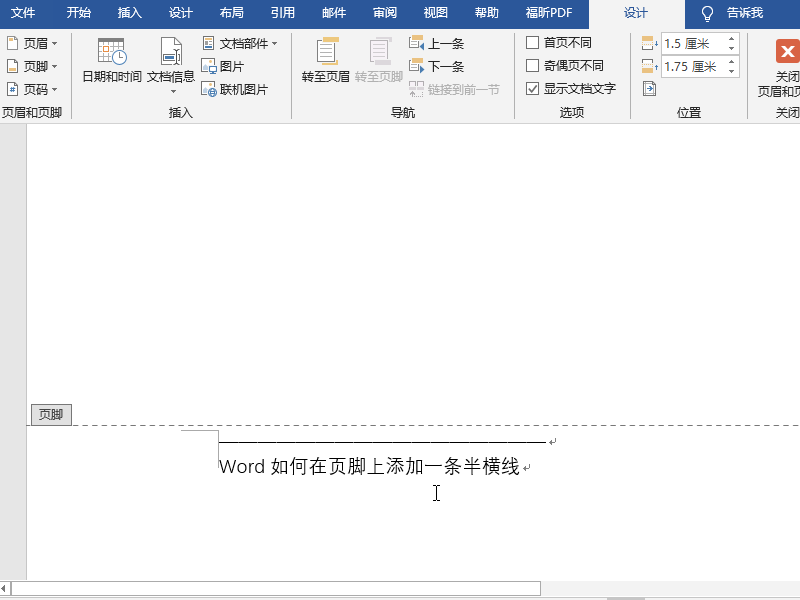800x600 pixels.
Task: Enable Different First Page (首页不同) checkbox
Action: click(532, 43)
